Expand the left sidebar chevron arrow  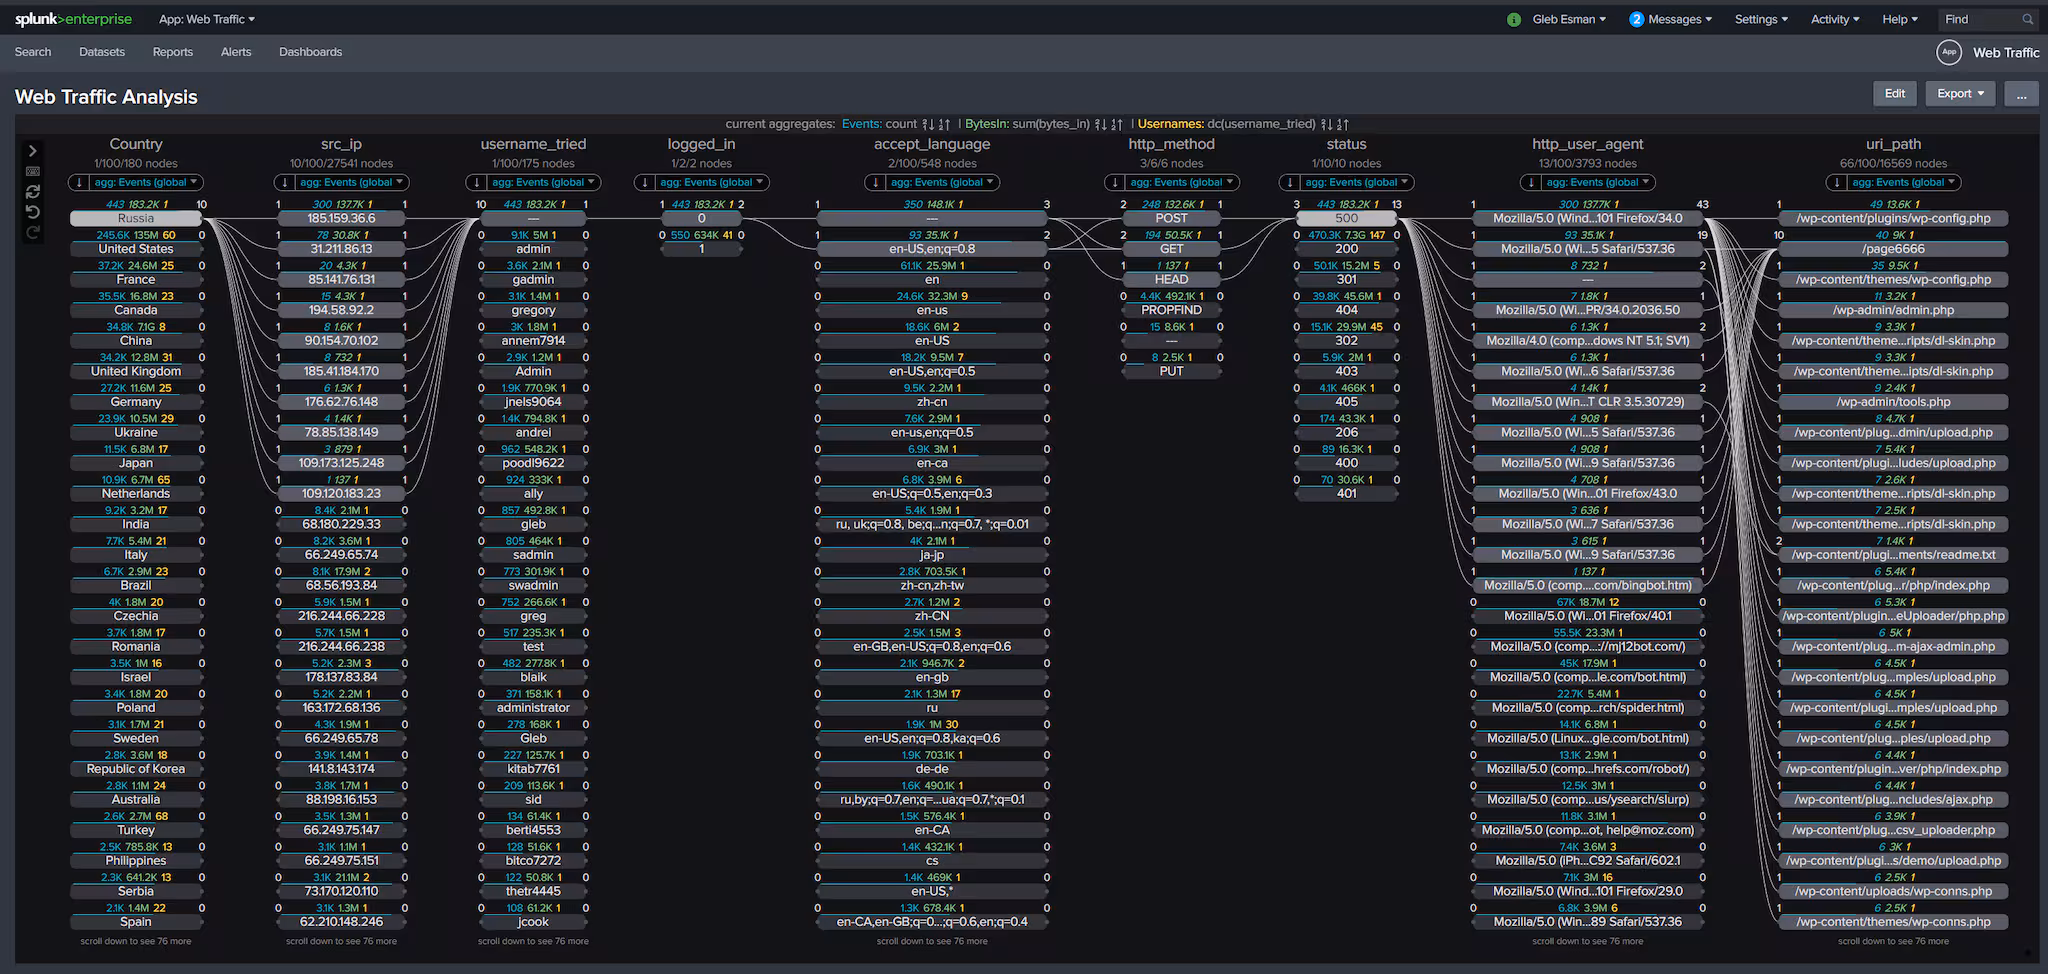pyautogui.click(x=32, y=151)
